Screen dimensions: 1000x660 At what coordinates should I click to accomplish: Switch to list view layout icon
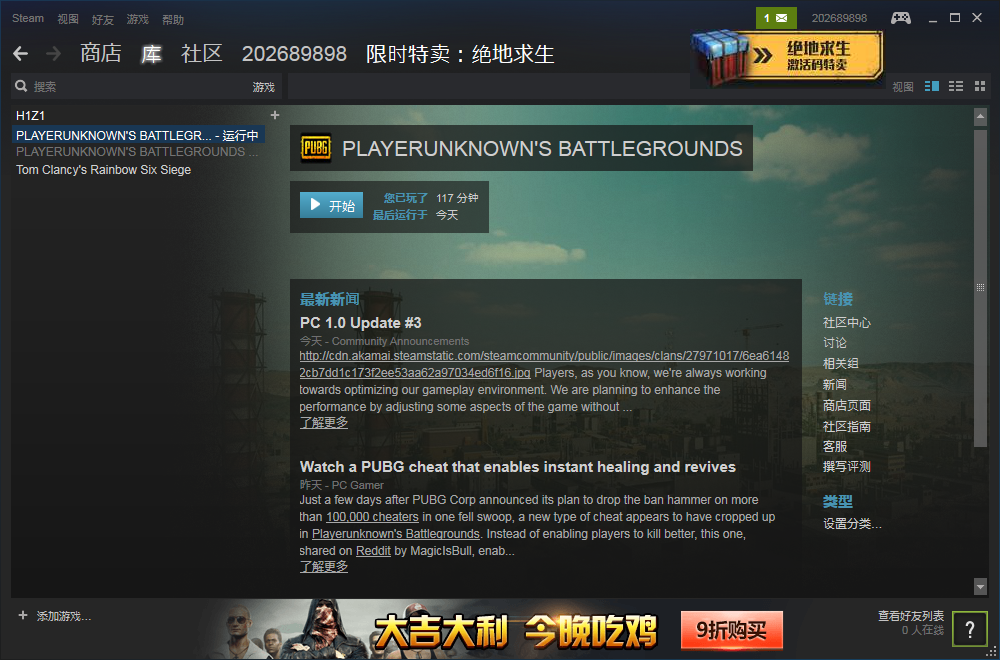click(x=956, y=86)
